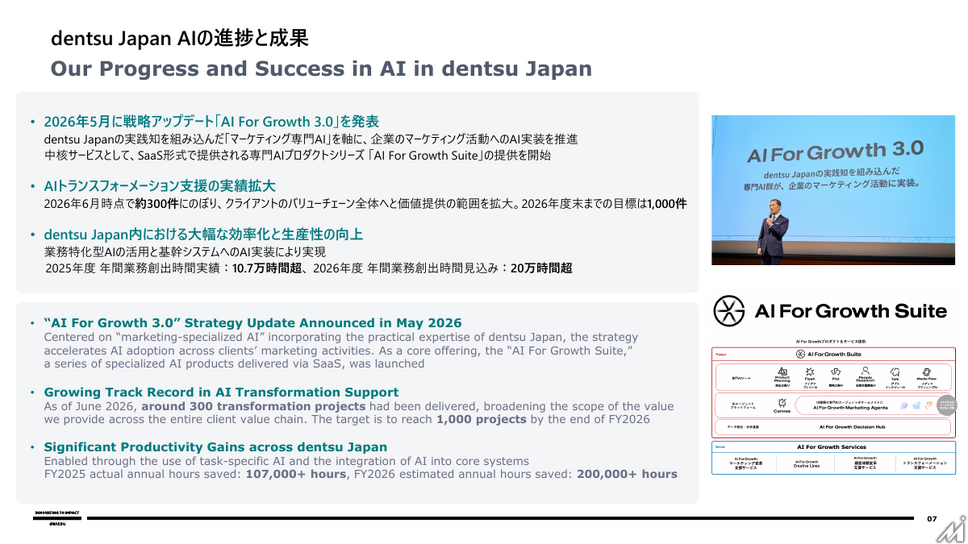Click "“AI For Growth 3.0” Strategy Update Announced in May 2026"
Viewport: 968px width, 544px height.
(x=252, y=323)
